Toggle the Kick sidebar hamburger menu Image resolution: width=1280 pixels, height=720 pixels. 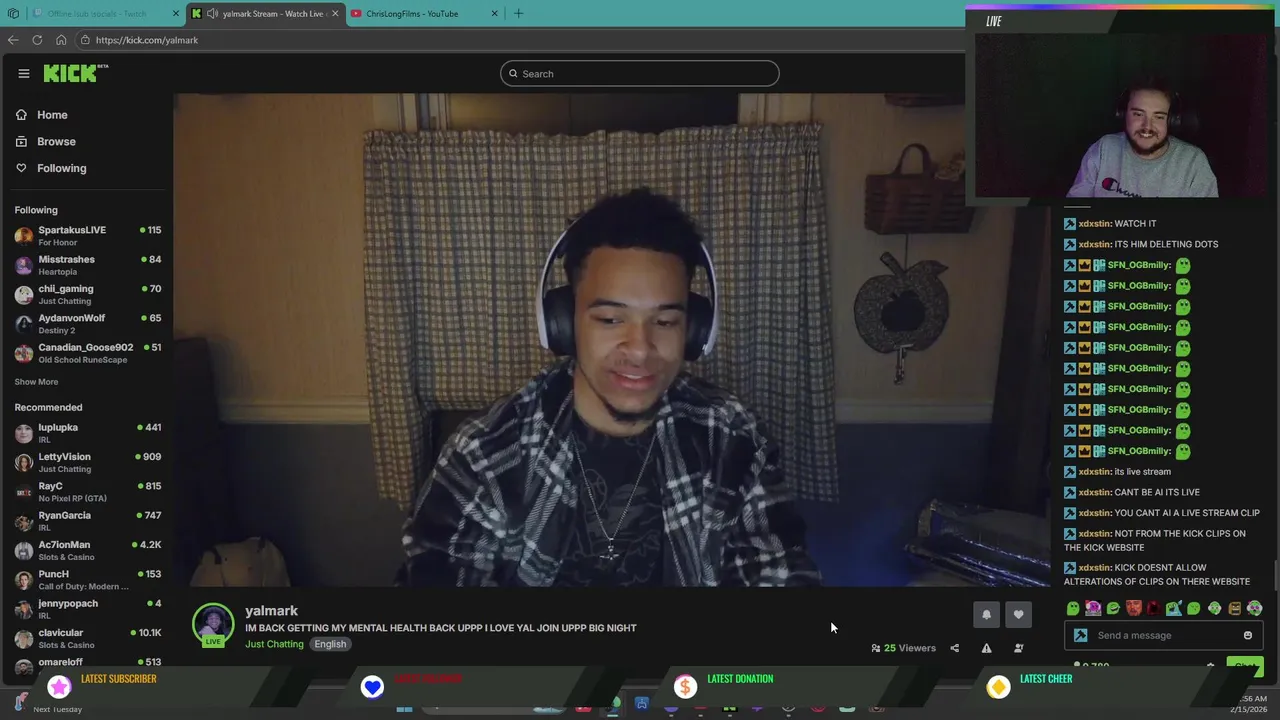[24, 73]
